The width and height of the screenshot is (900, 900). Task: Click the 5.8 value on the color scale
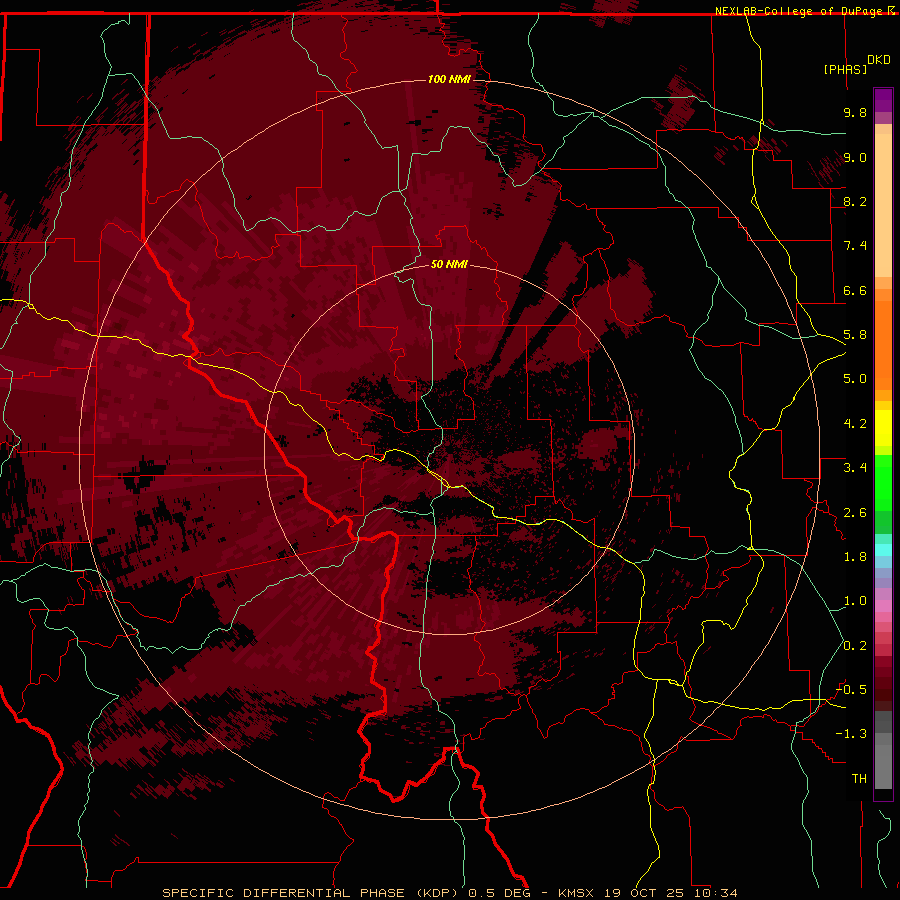pyautogui.click(x=855, y=335)
